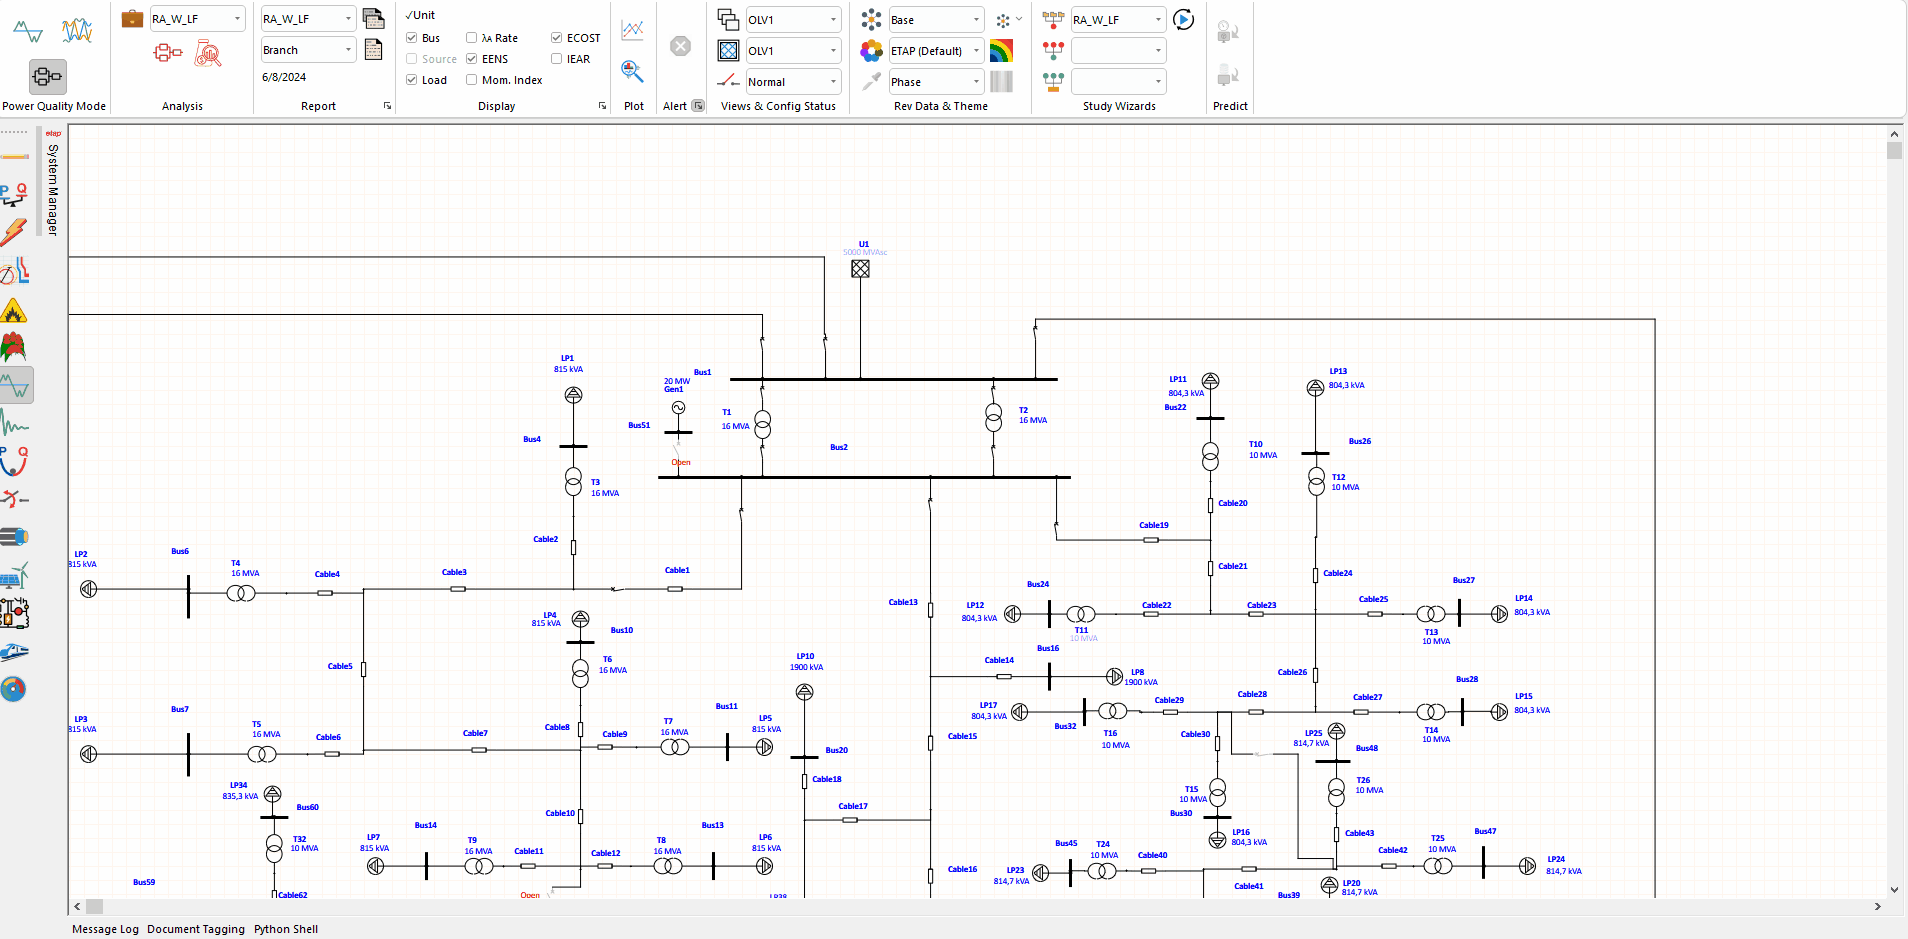1908x939 pixels.
Task: Switch to the Python Shell tab
Action: tap(286, 929)
